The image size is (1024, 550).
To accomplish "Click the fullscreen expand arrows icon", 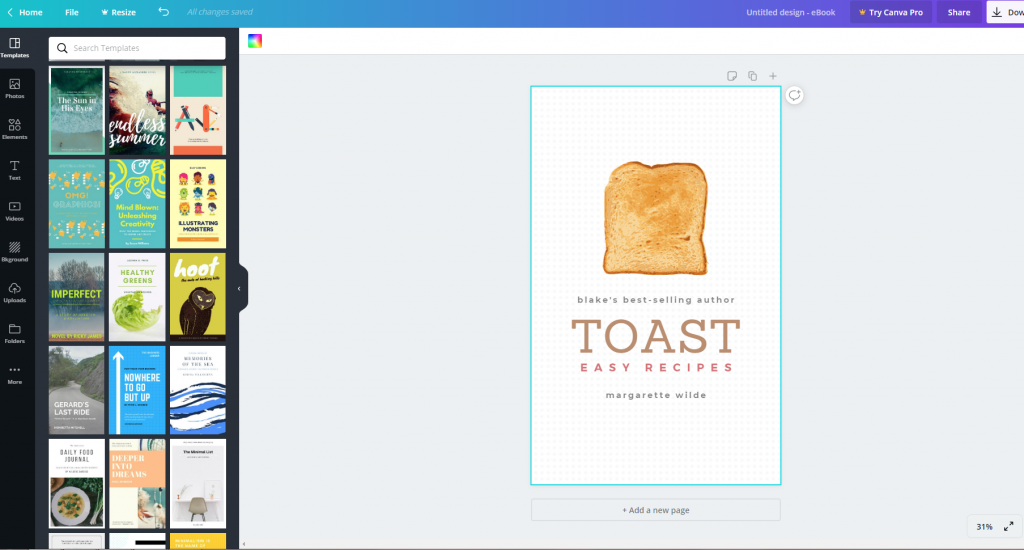I will coord(1008,526).
